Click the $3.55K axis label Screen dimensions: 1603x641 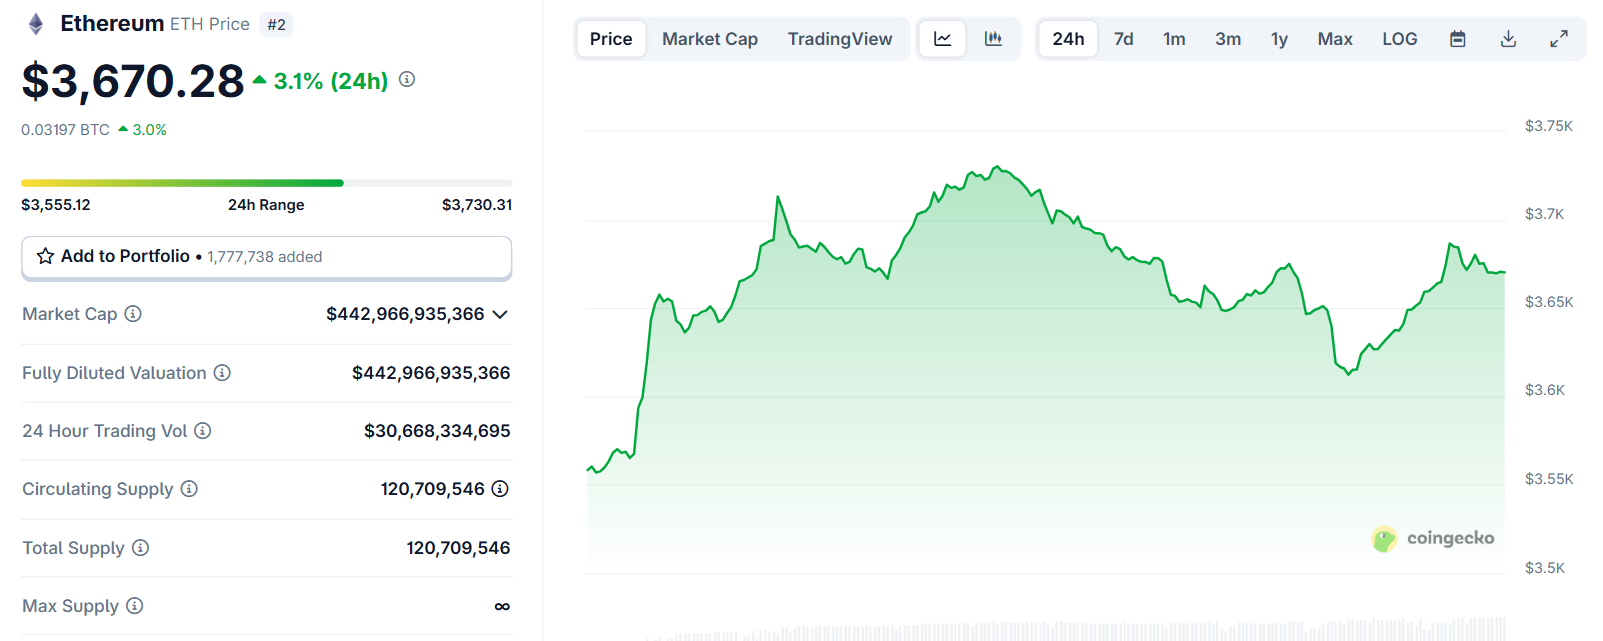point(1549,479)
